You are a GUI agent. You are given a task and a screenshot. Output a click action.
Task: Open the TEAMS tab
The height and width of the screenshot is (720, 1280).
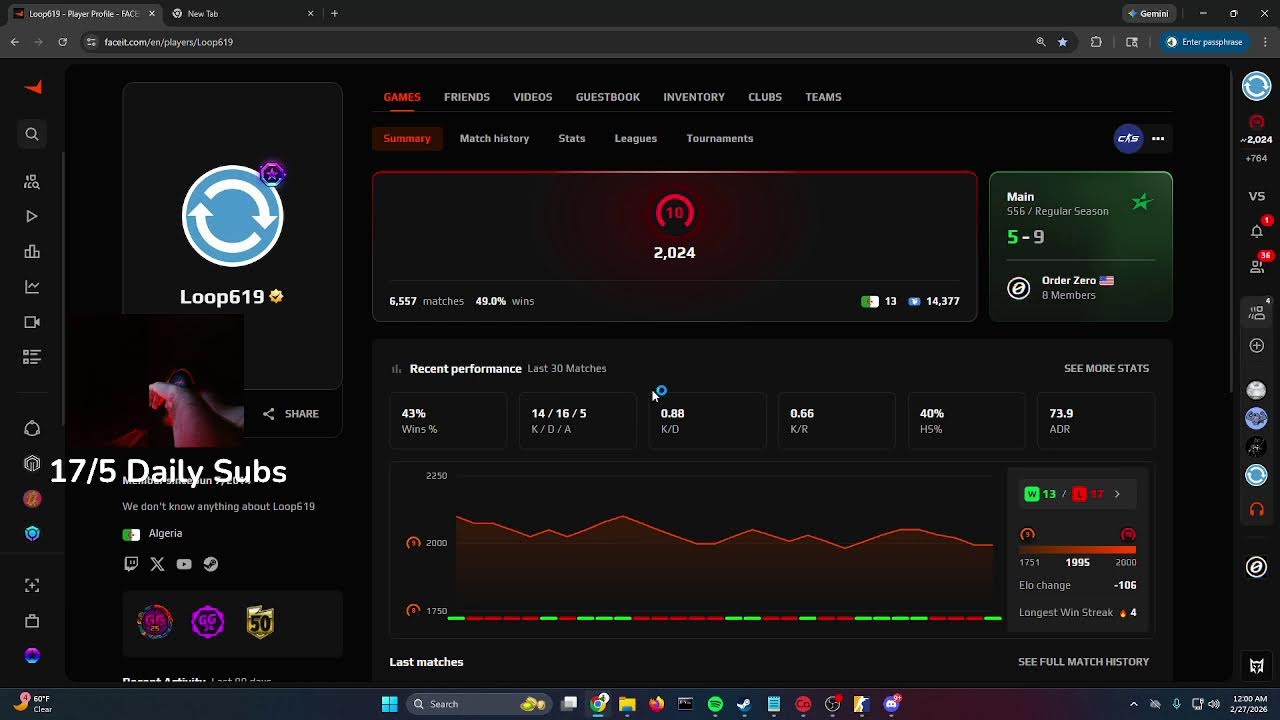[824, 97]
